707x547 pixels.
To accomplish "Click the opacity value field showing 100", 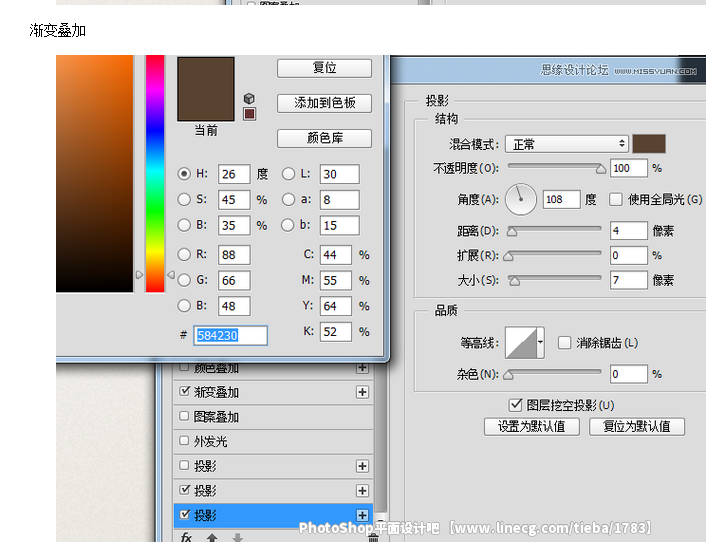I will tap(629, 168).
